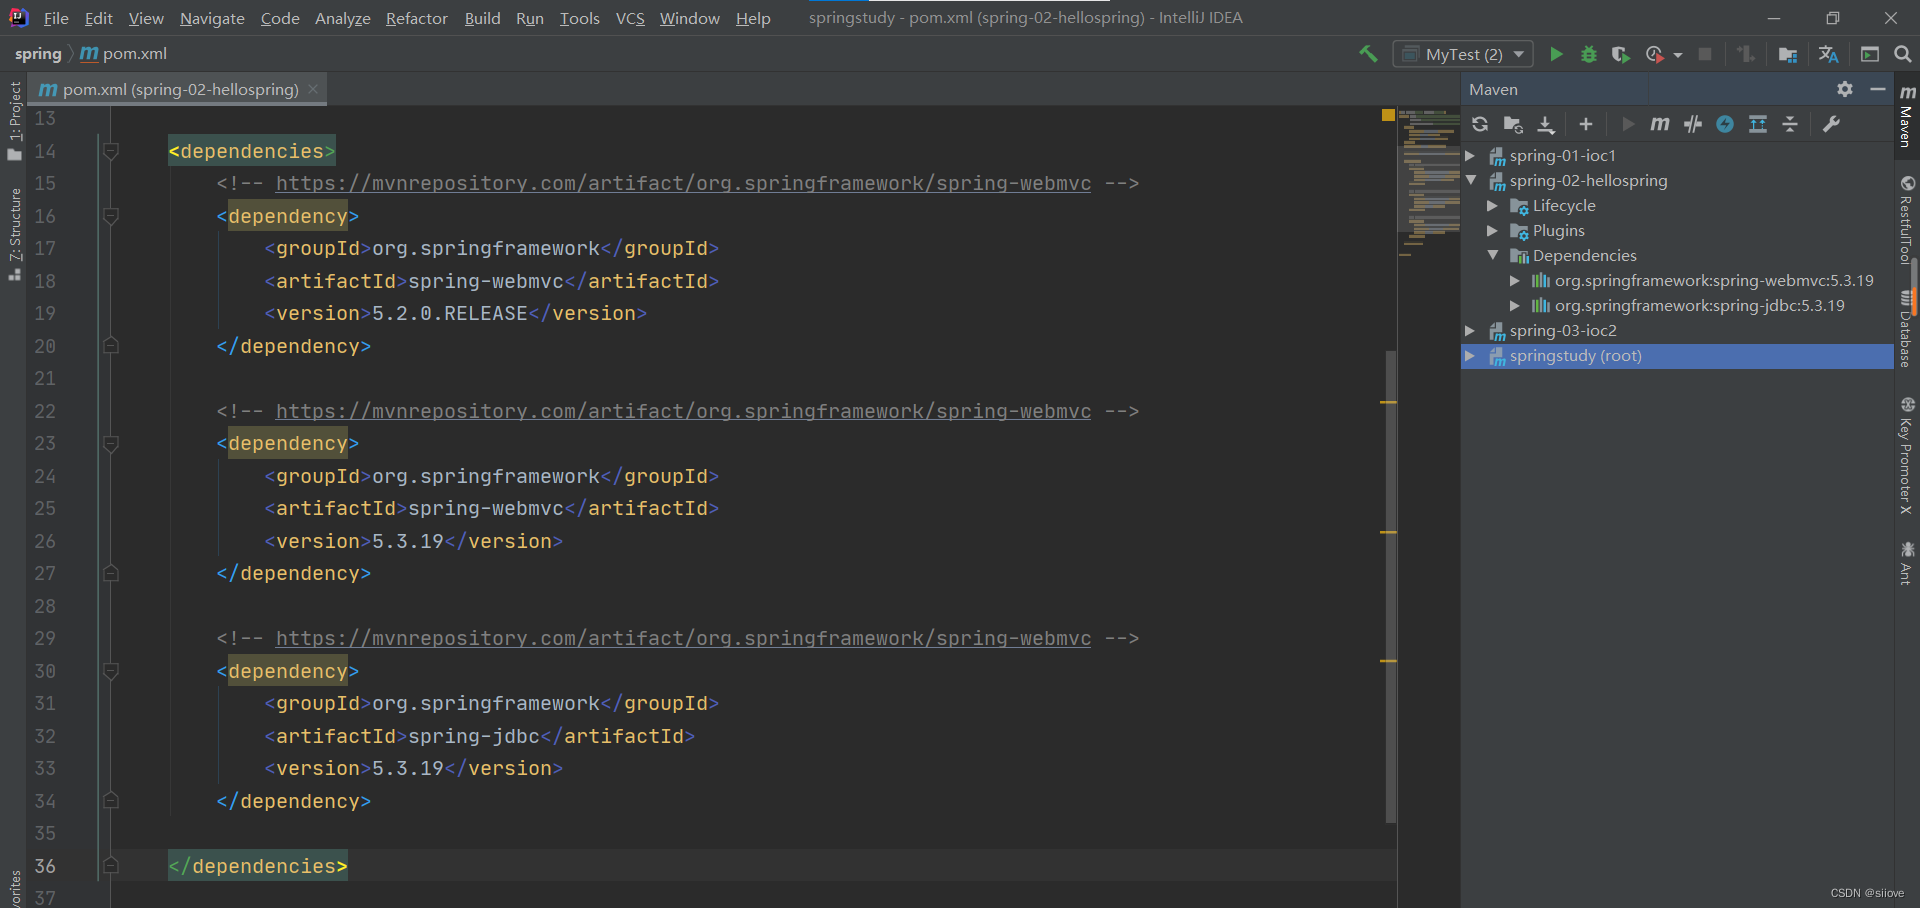
Task: Click Run Maven Build play icon
Action: (1628, 124)
